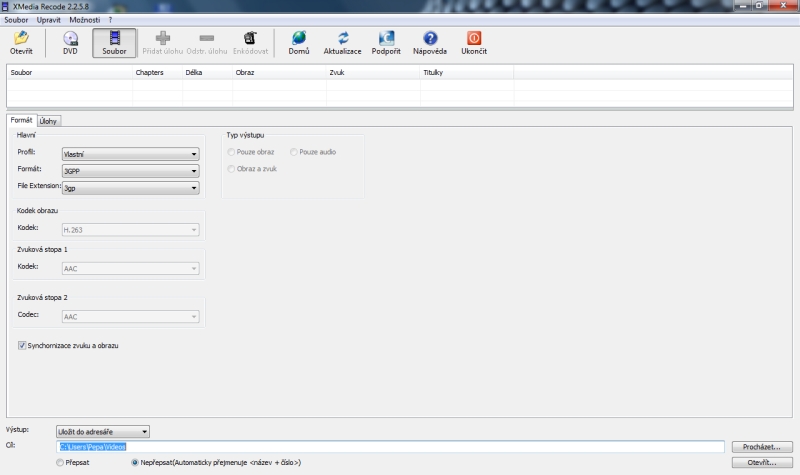800x475 pixels.
Task: Open the Upravit menu
Action: click(48, 20)
